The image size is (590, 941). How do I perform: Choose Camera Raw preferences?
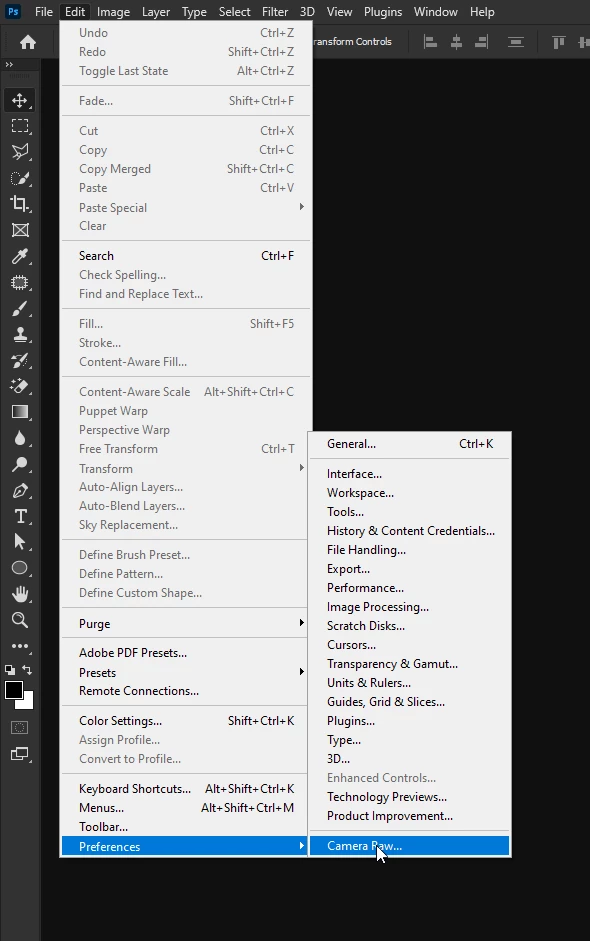click(x=409, y=846)
